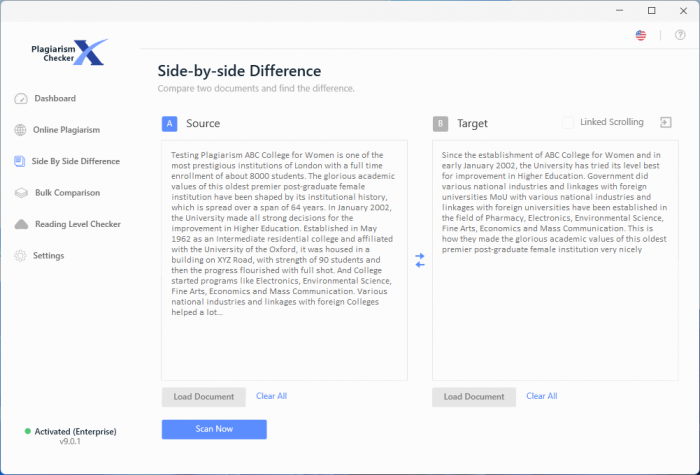Click the Source 'A' badge icon
This screenshot has width=700, height=475.
[x=170, y=124]
